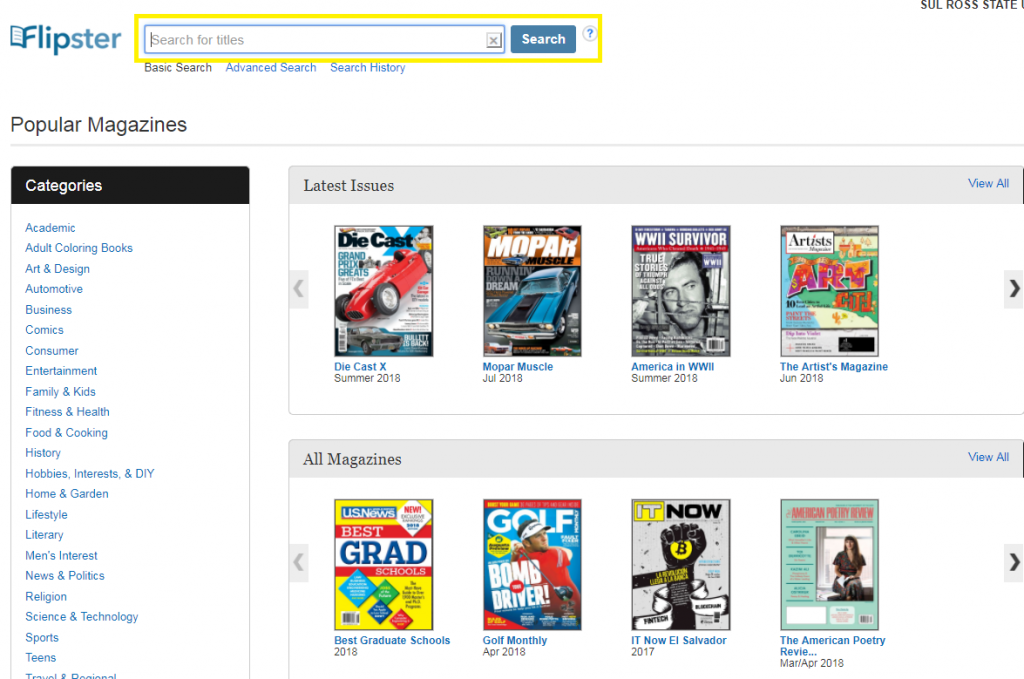This screenshot has height=679, width=1024.
Task: Browse the Consumer category
Action: [x=52, y=351]
